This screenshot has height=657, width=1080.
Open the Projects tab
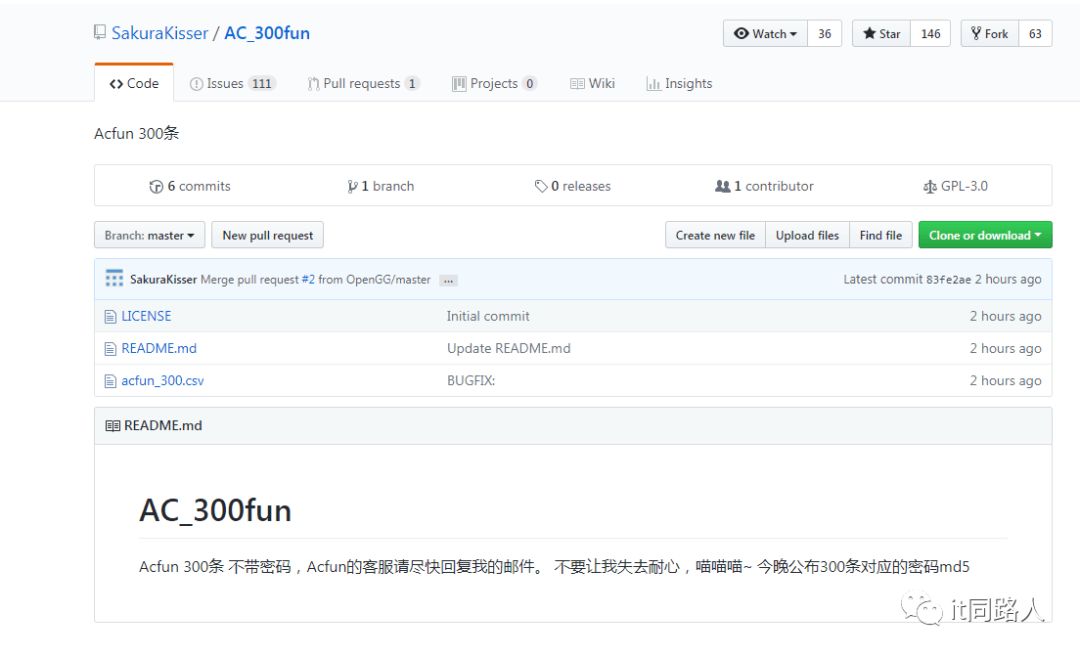[x=494, y=83]
